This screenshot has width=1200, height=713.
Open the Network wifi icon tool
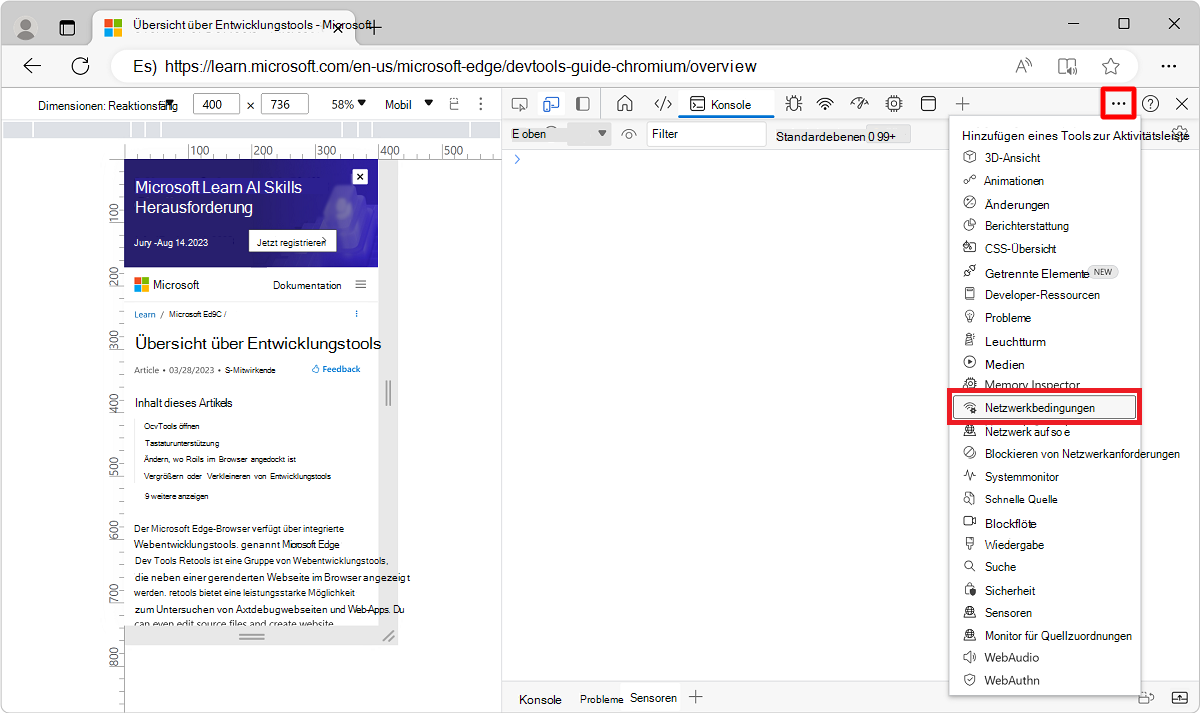(825, 103)
